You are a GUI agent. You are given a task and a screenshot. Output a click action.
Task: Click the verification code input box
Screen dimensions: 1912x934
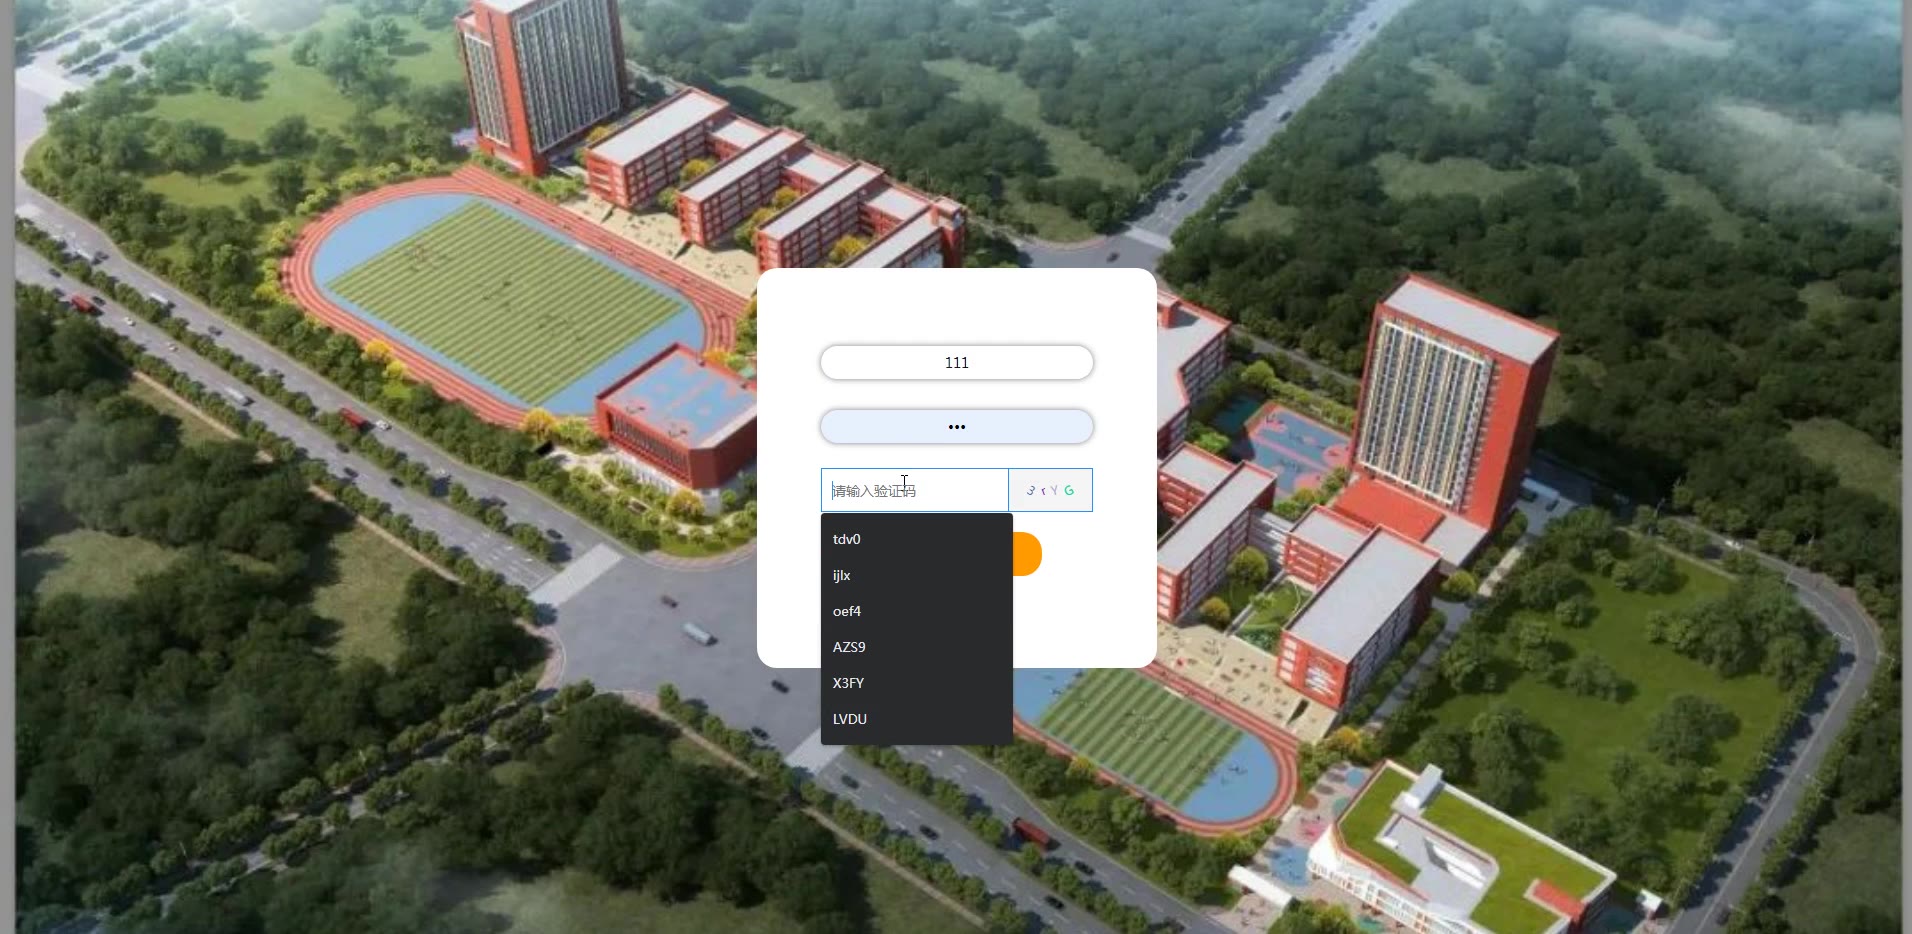pos(915,490)
